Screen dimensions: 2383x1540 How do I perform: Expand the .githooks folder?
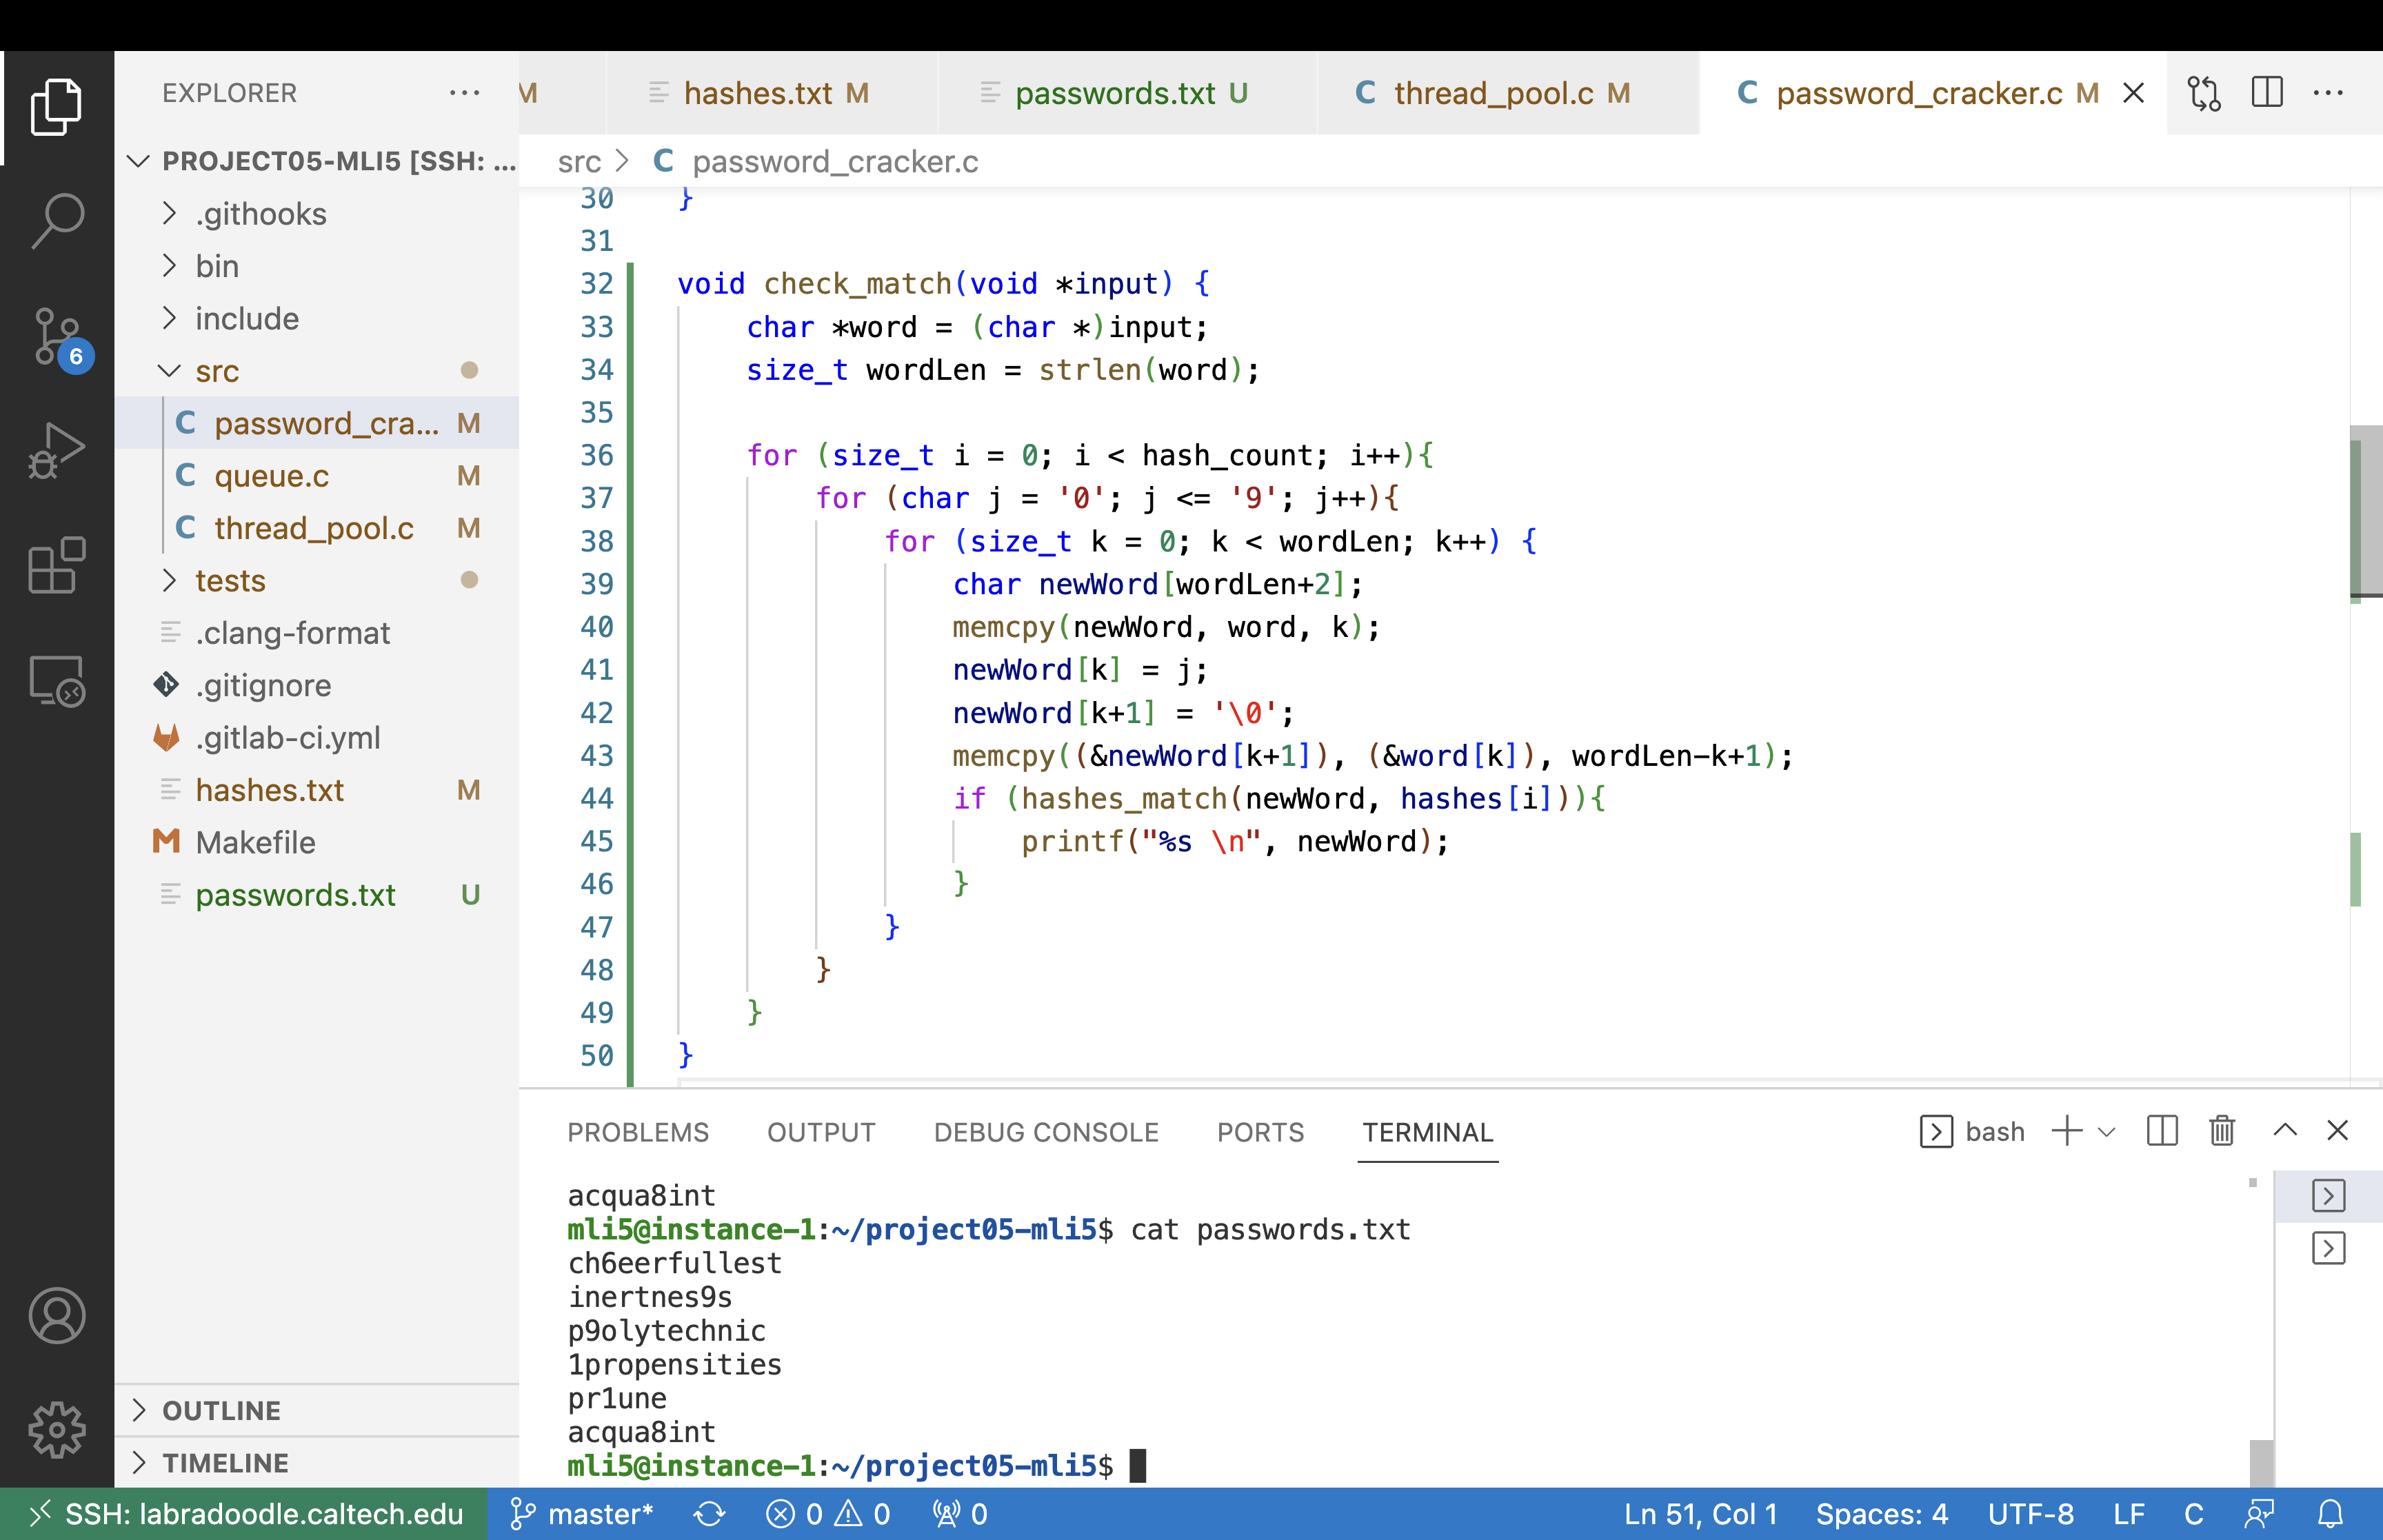pos(261,214)
